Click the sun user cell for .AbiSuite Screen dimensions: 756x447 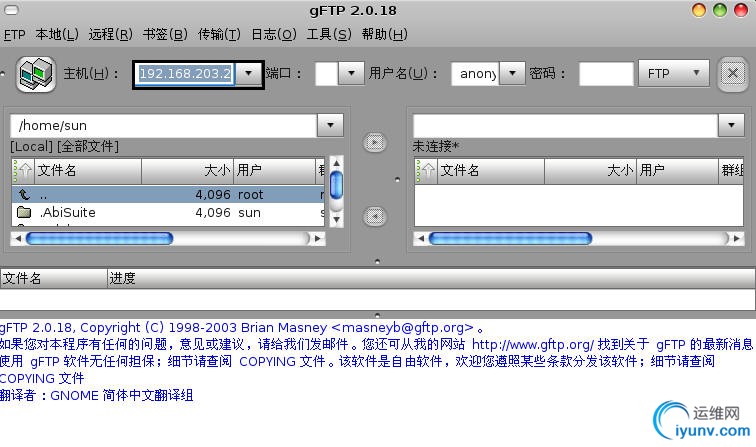[249, 213]
